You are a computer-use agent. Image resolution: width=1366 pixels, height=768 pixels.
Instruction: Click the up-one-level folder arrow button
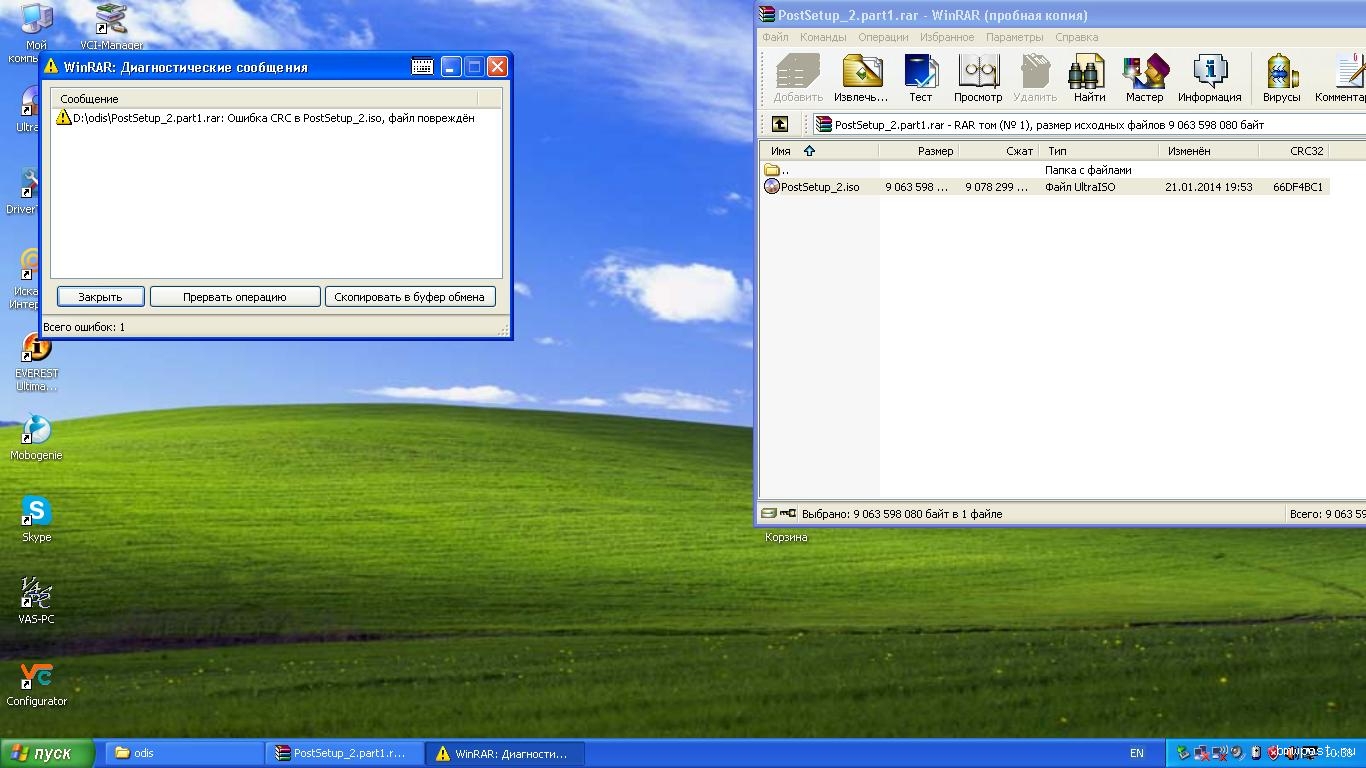(x=780, y=125)
